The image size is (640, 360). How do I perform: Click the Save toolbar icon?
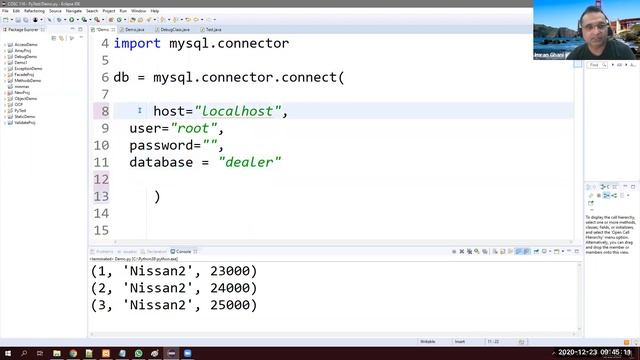18,20
